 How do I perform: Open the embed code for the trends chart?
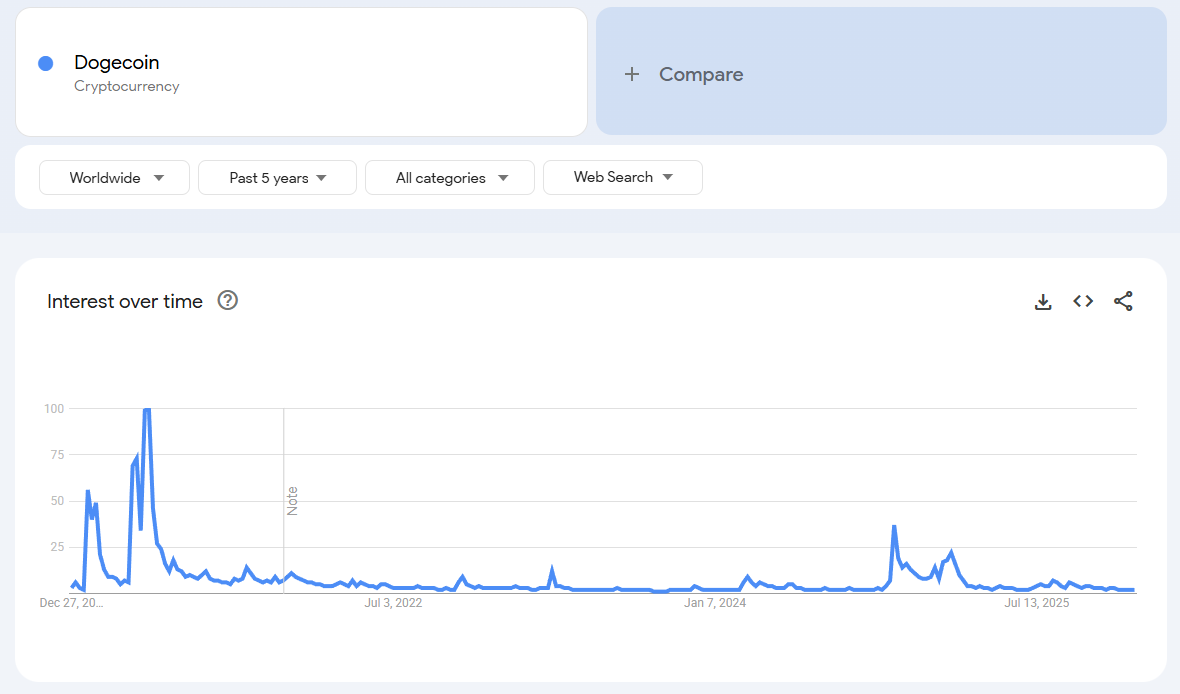click(1083, 301)
